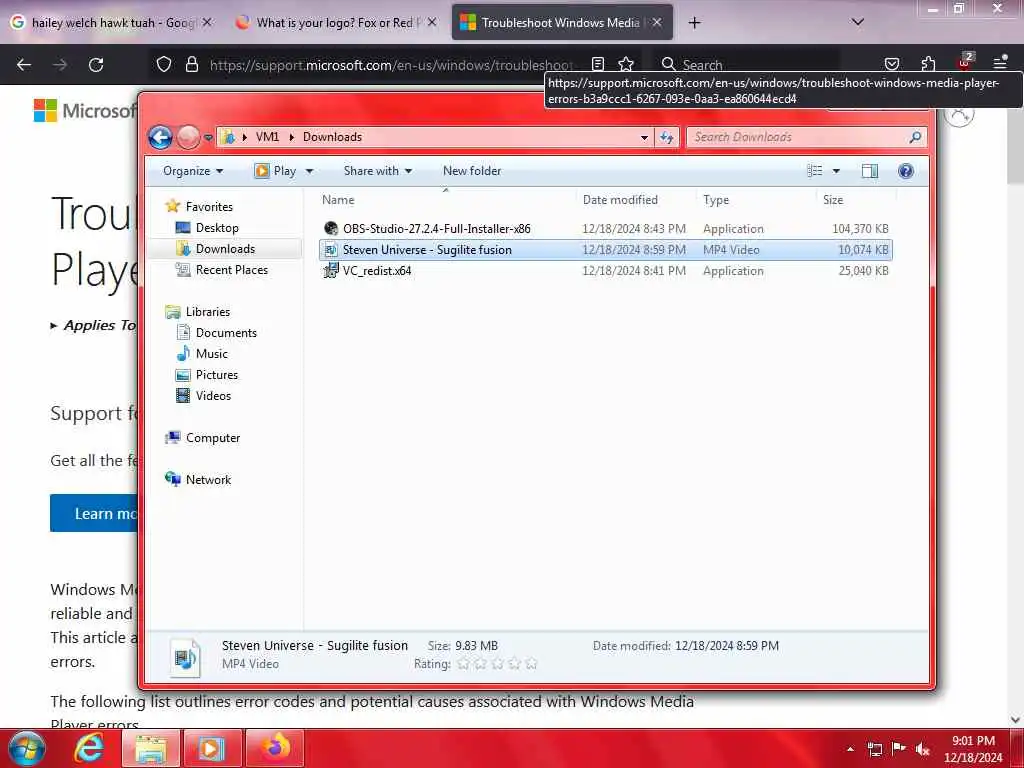Click the tracking protection shield icon

(x=164, y=64)
